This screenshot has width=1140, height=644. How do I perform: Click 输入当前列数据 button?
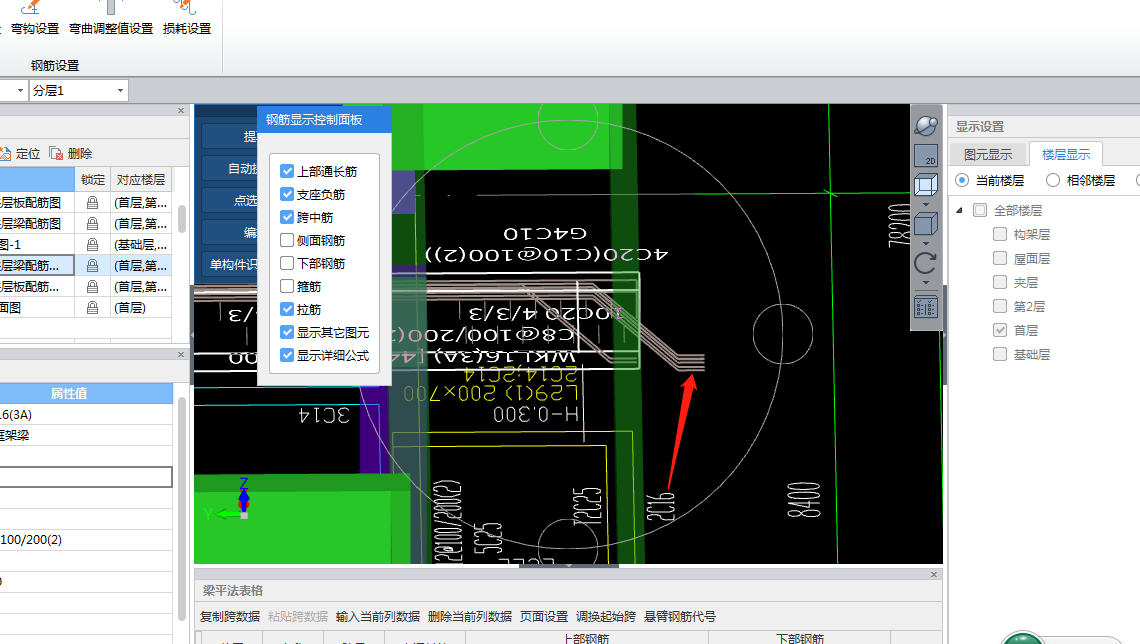click(378, 616)
